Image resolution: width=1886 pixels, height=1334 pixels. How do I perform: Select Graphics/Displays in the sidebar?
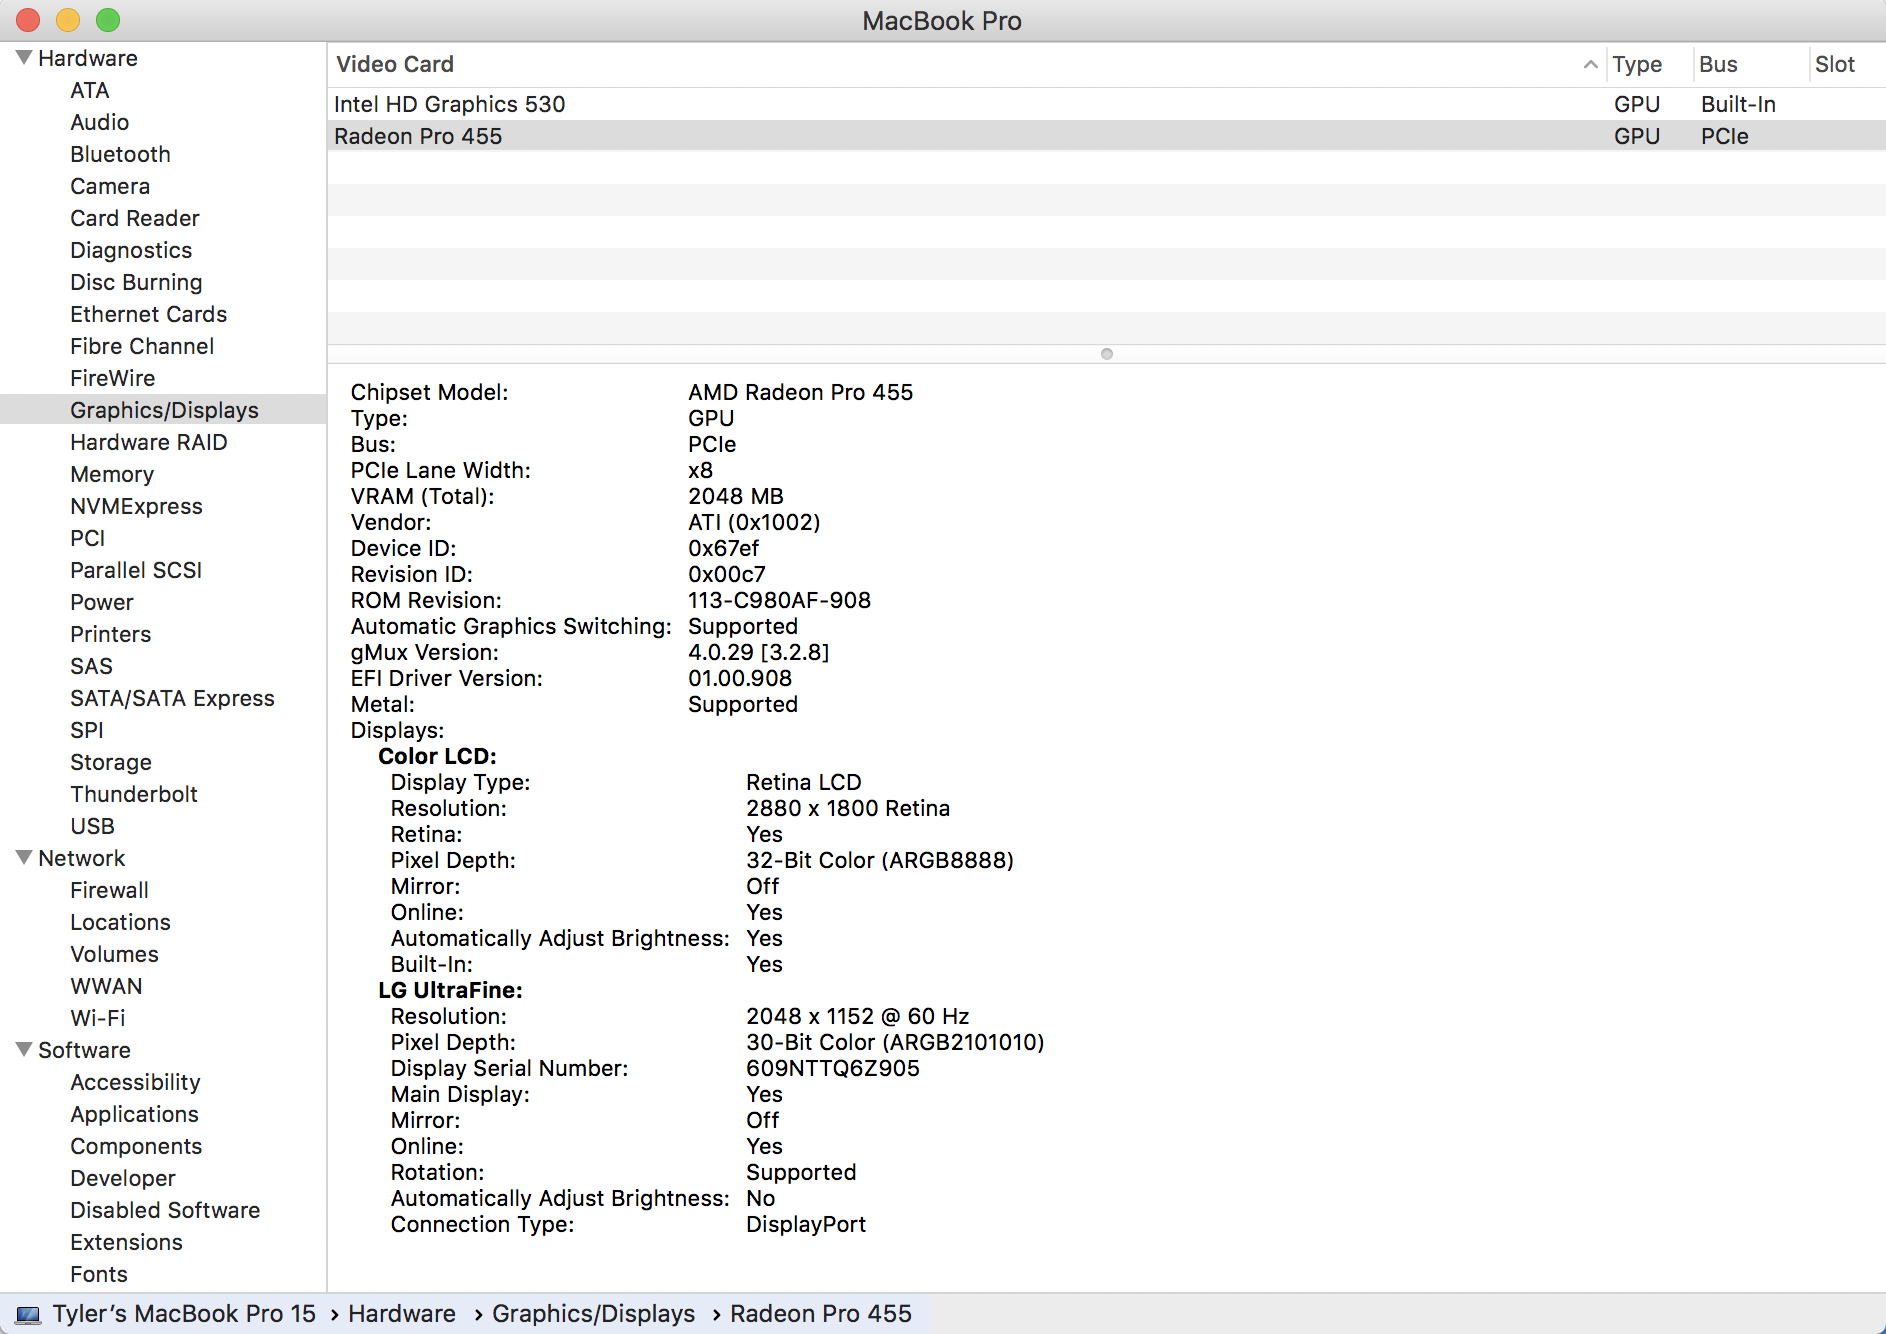[164, 410]
